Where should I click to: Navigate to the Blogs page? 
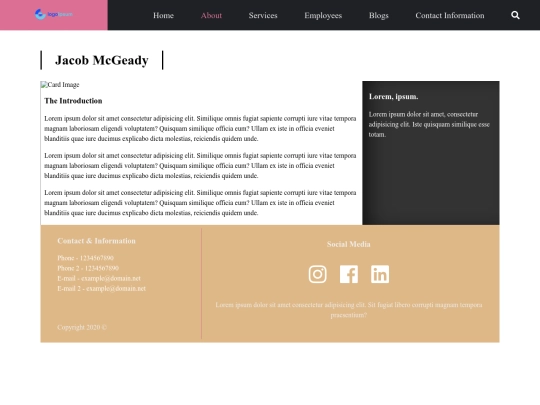click(378, 15)
